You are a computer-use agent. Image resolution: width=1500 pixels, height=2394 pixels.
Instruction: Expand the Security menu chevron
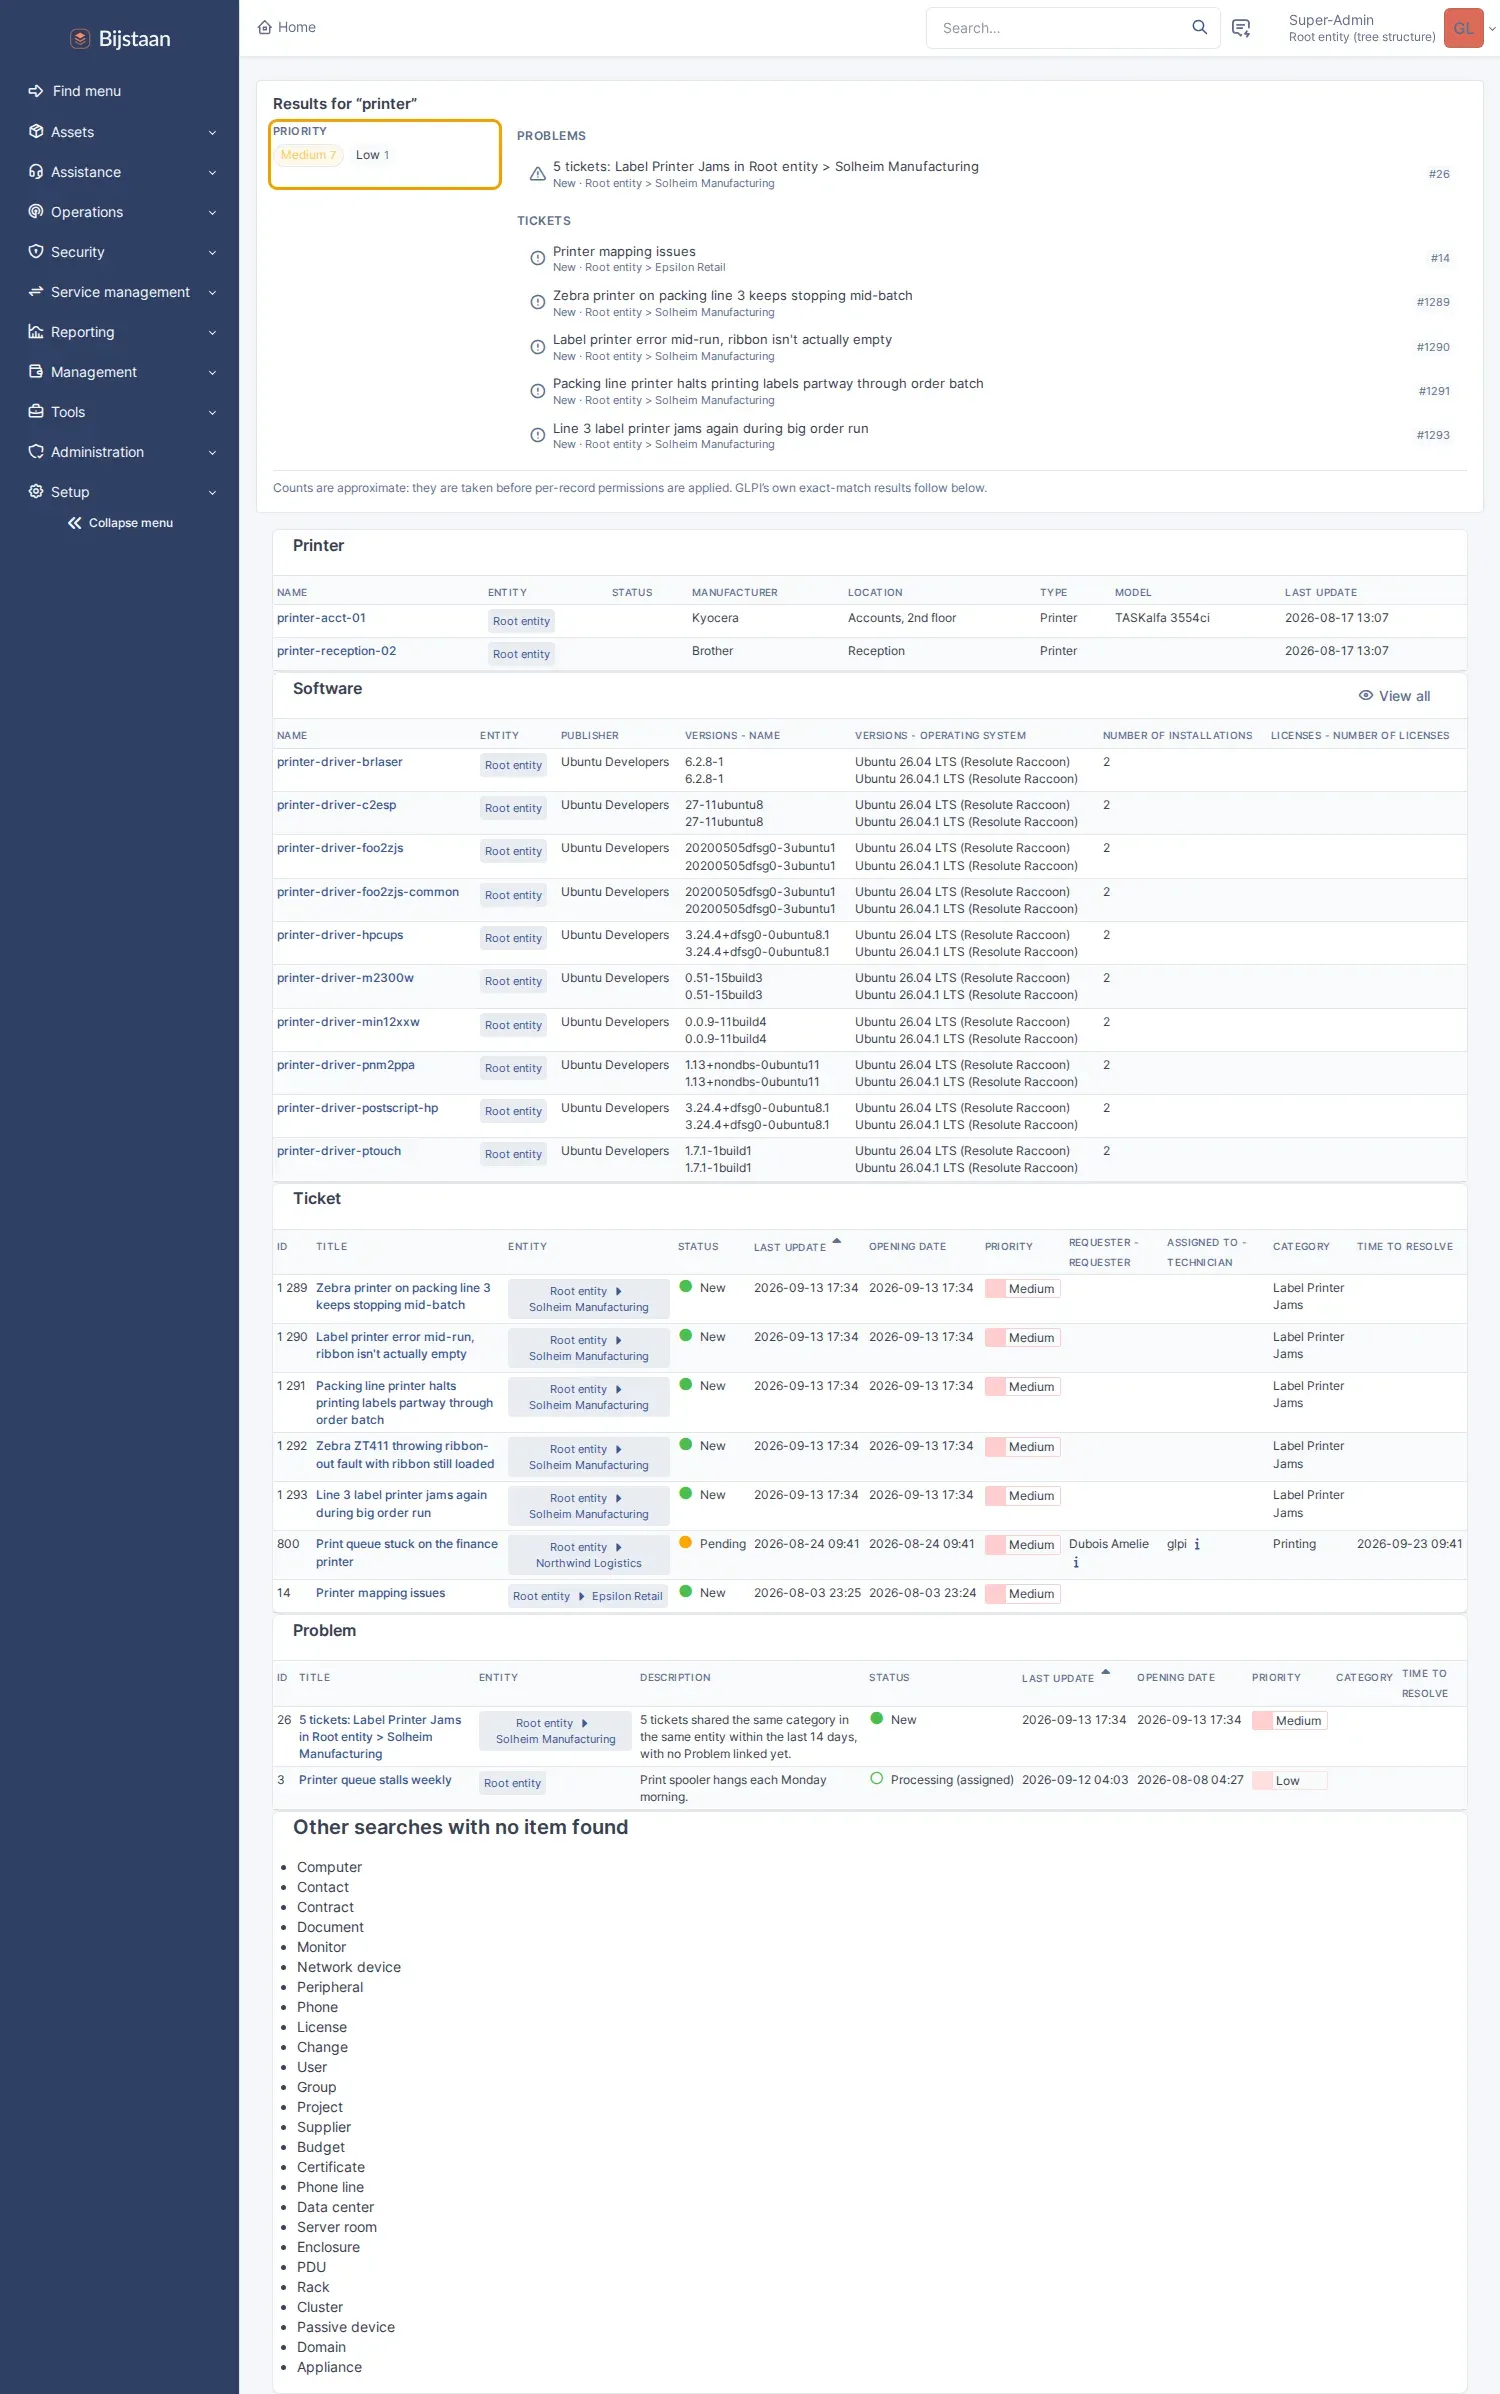(212, 252)
